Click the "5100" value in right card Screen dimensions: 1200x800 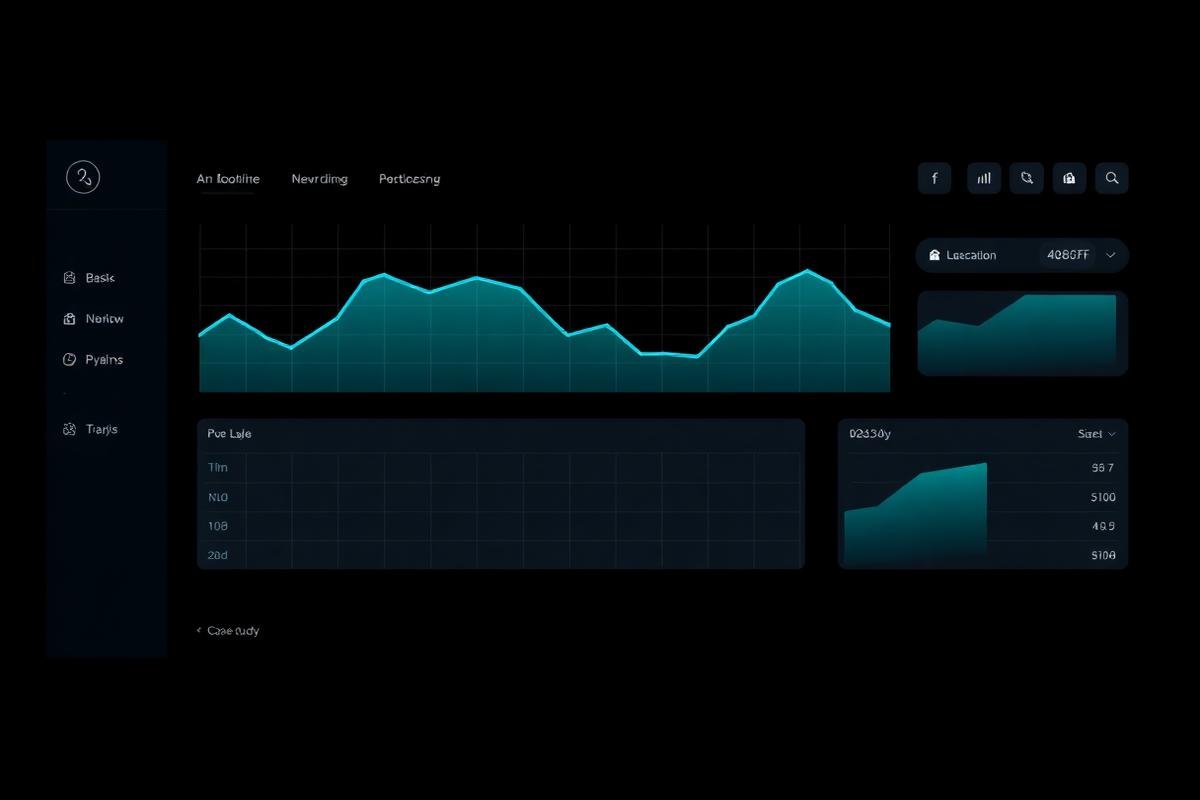(x=1103, y=497)
